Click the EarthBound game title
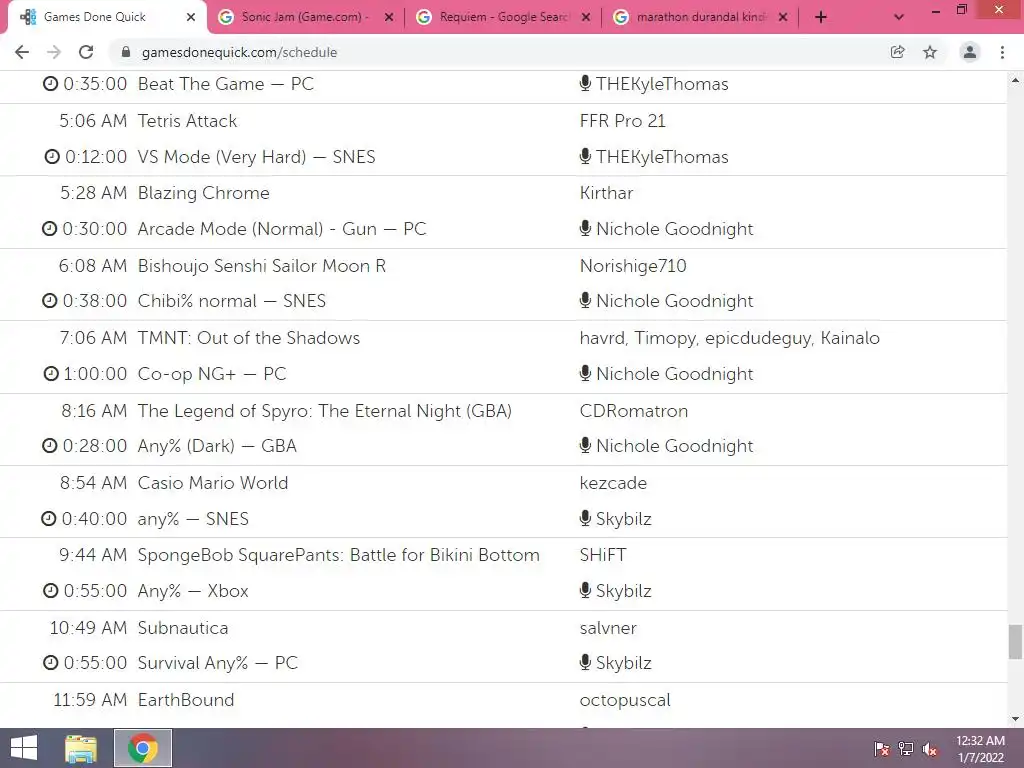The image size is (1024, 768). point(186,699)
